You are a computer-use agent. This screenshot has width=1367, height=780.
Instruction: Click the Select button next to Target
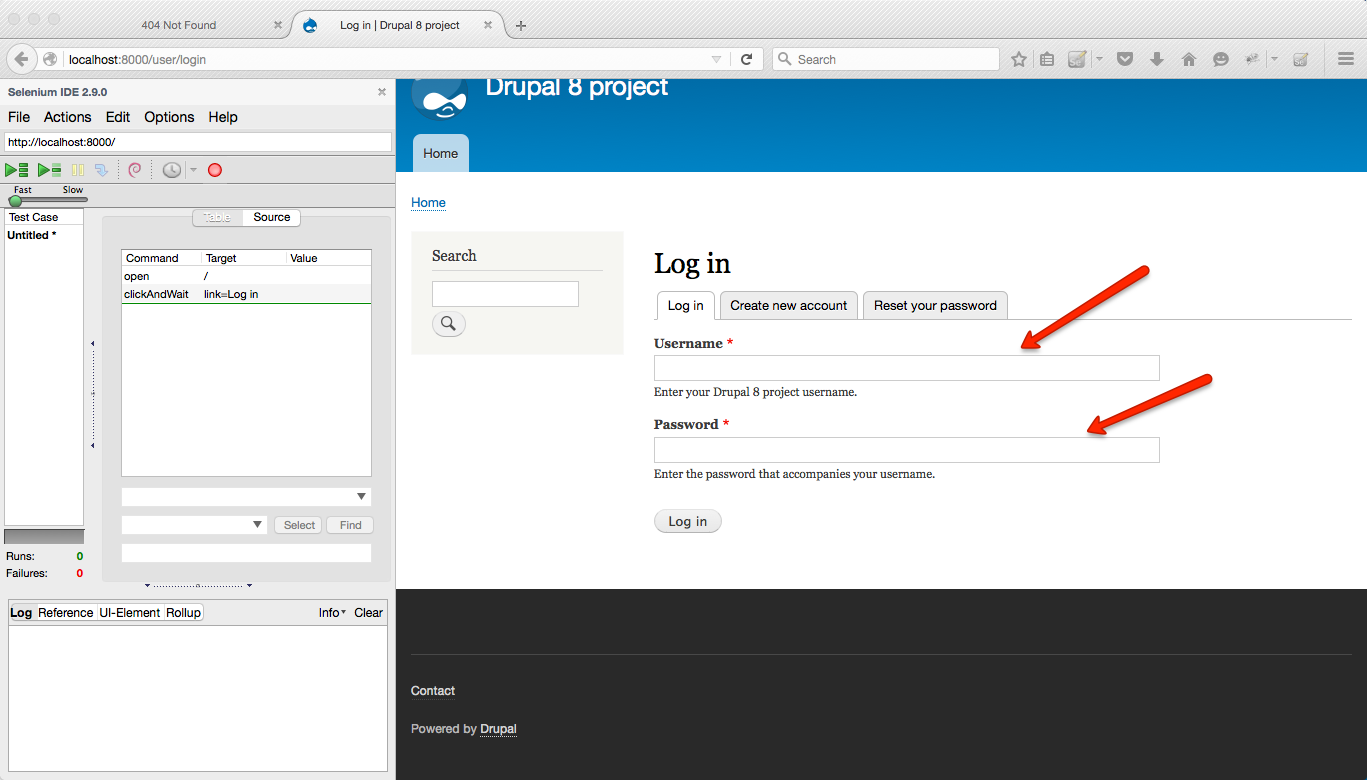click(x=299, y=525)
